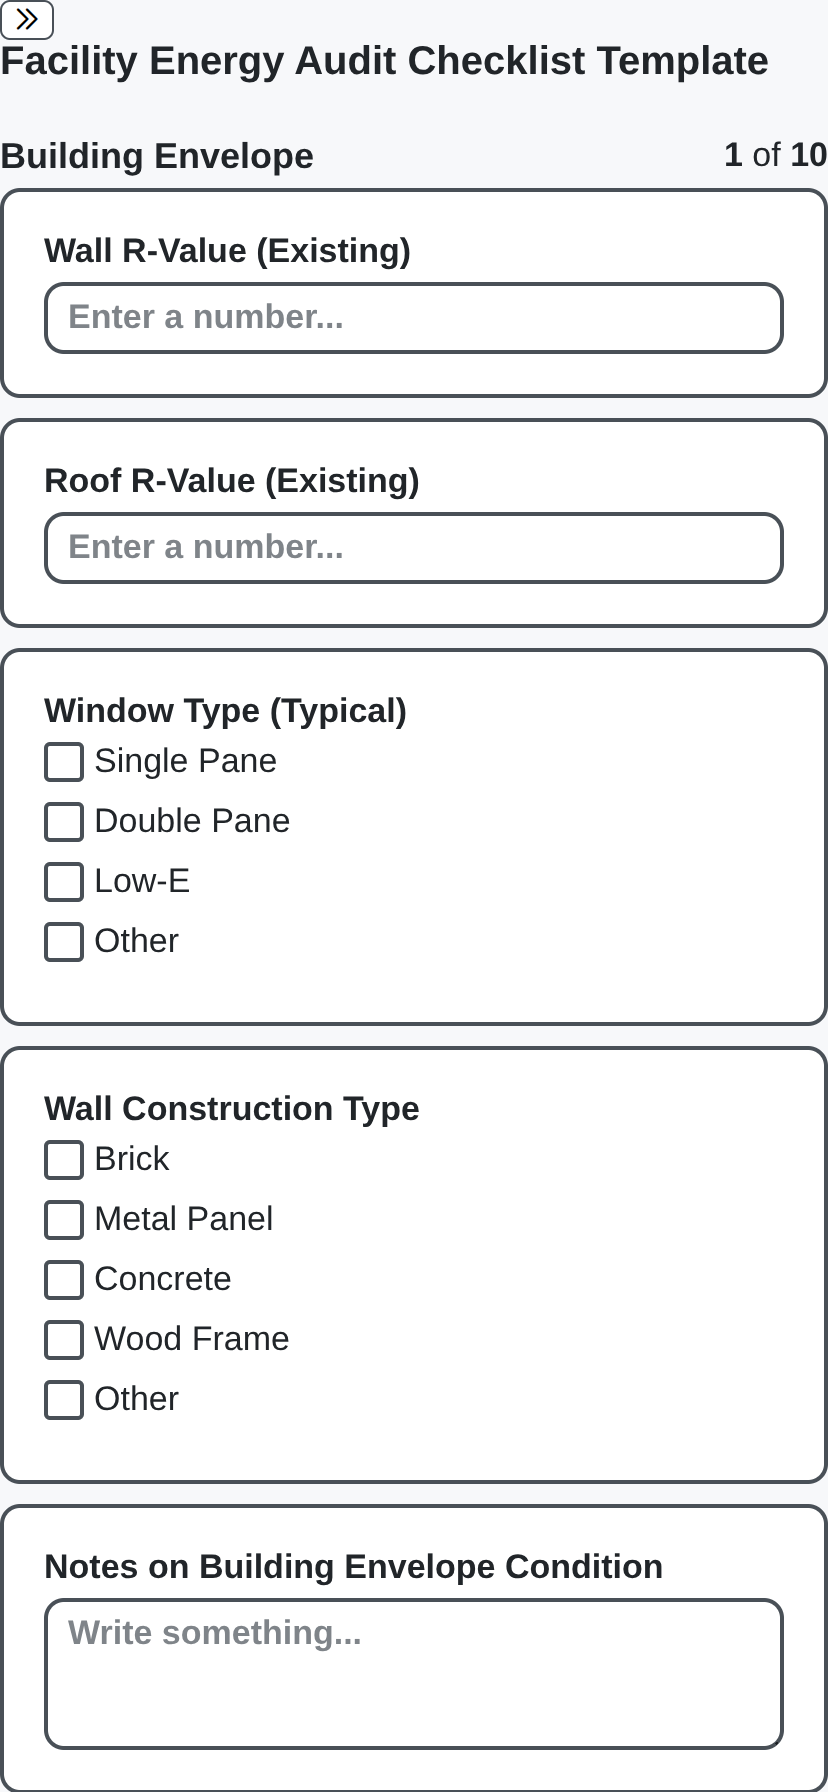
Task: Click the Window Type (Typical) label
Action: [x=225, y=710]
